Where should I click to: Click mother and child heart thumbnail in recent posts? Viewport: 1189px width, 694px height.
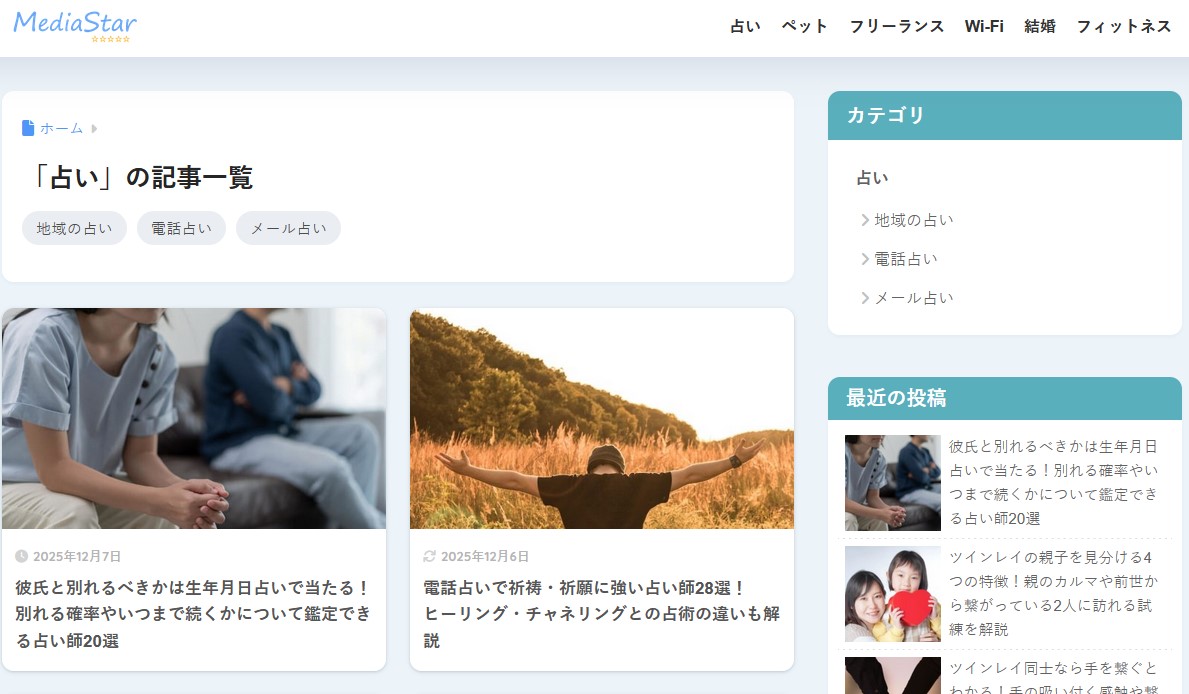point(892,594)
